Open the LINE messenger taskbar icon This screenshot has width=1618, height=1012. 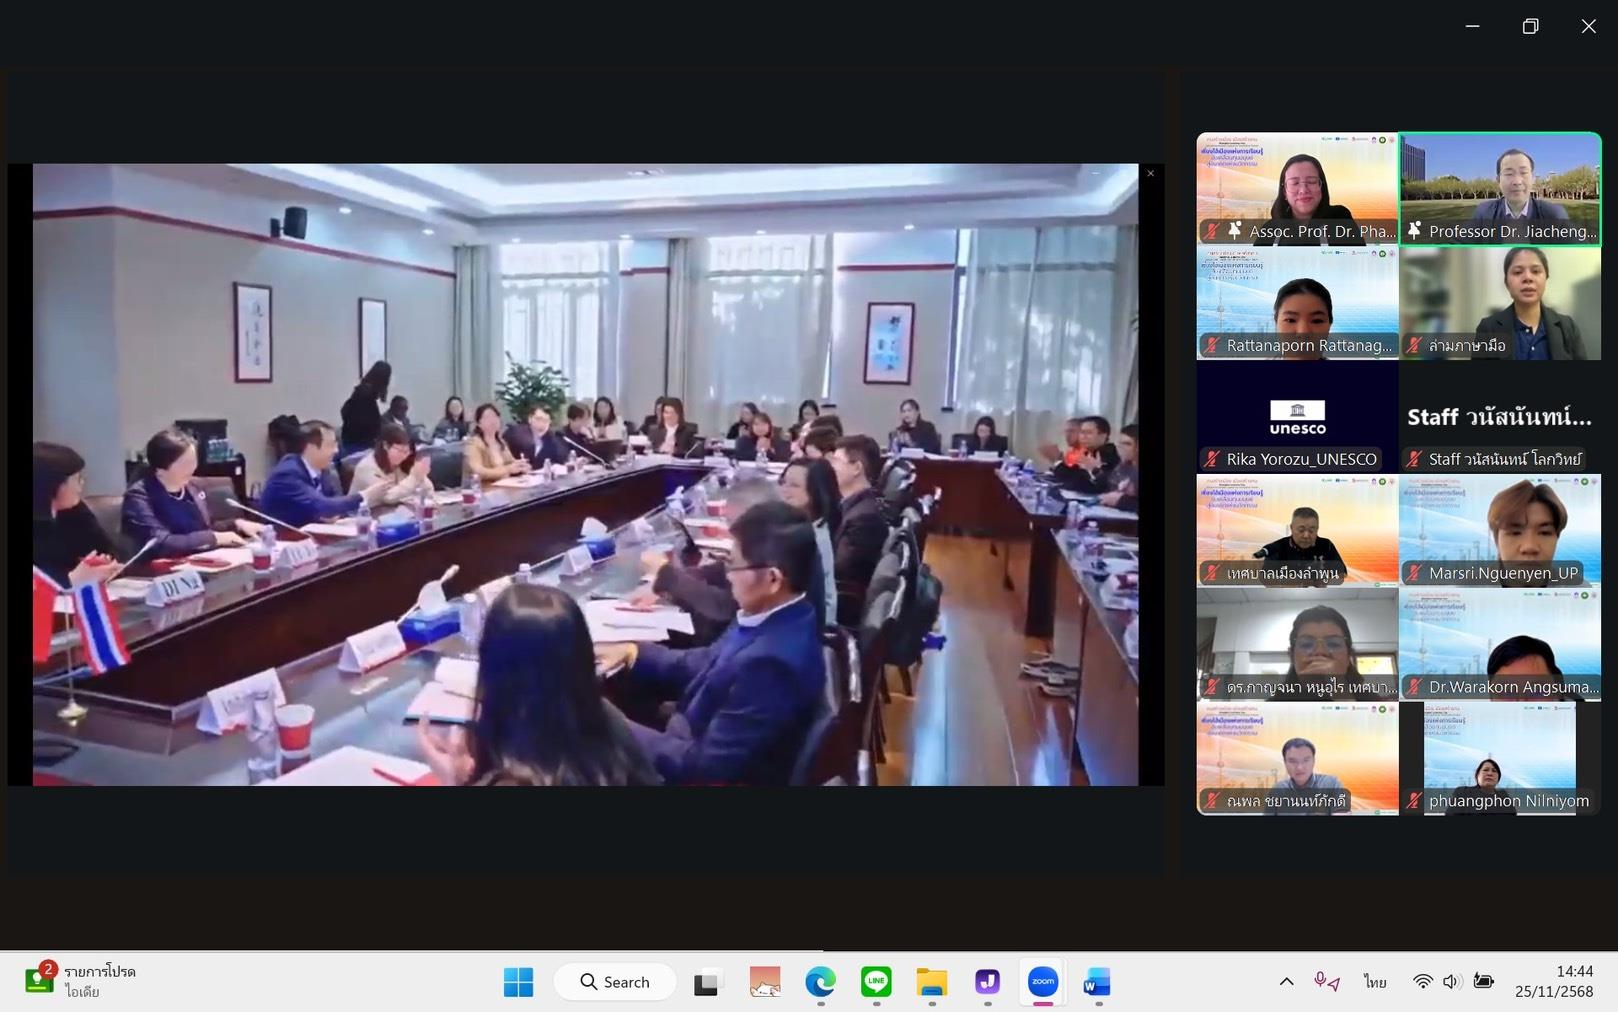[876, 982]
